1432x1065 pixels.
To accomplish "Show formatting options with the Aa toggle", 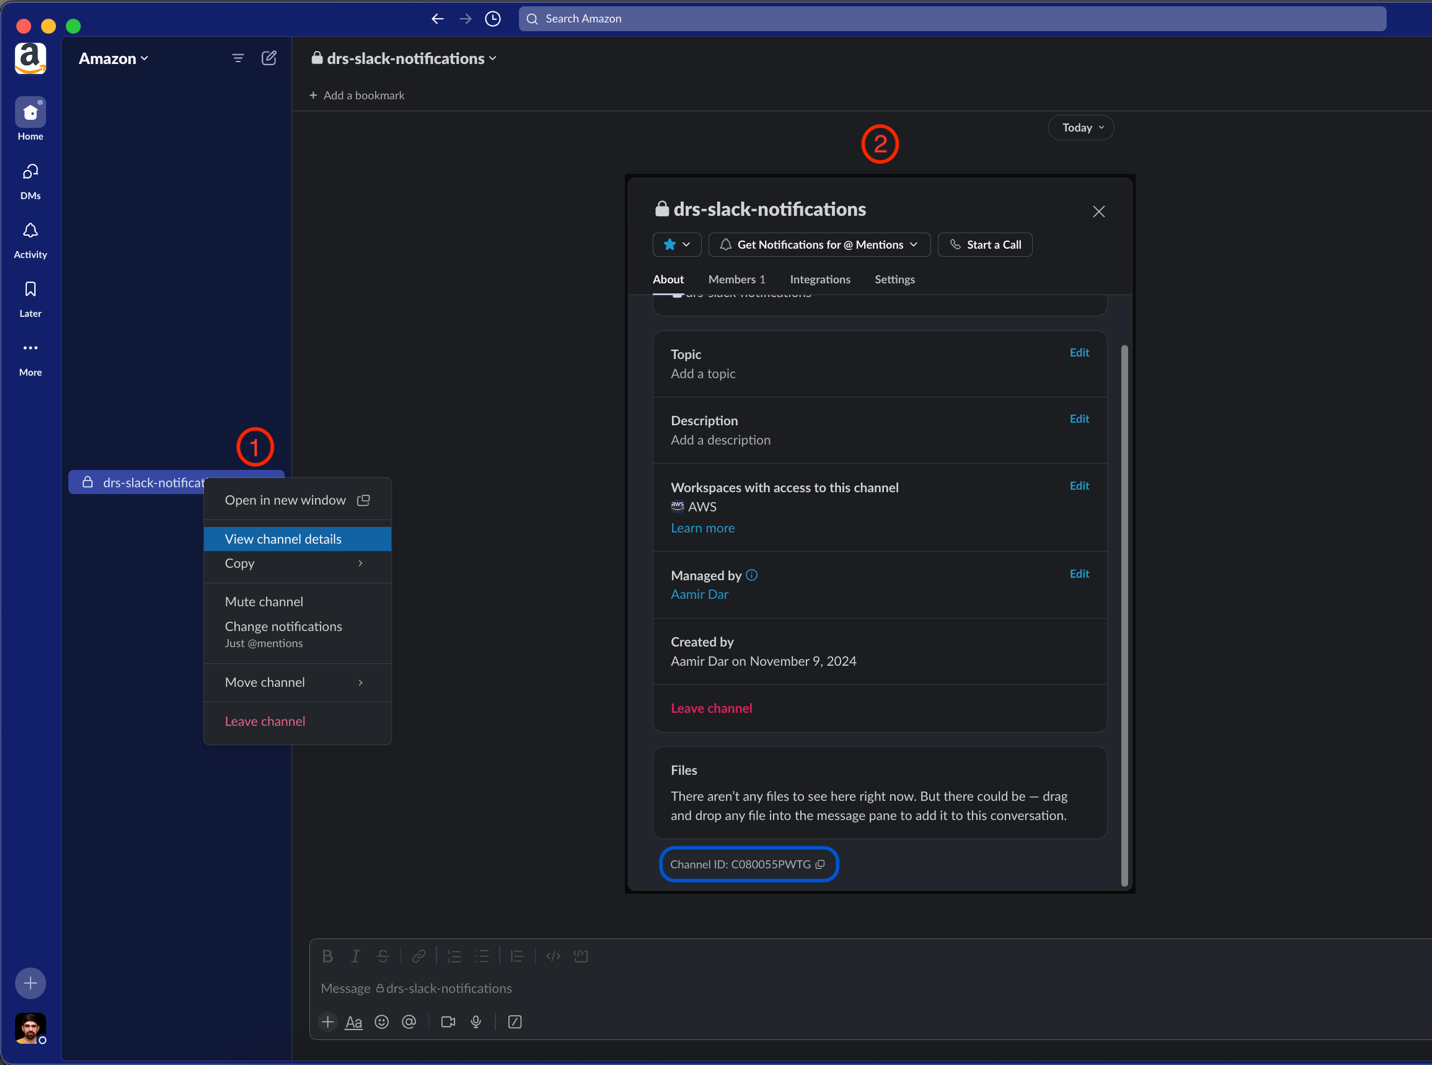I will (353, 1021).
